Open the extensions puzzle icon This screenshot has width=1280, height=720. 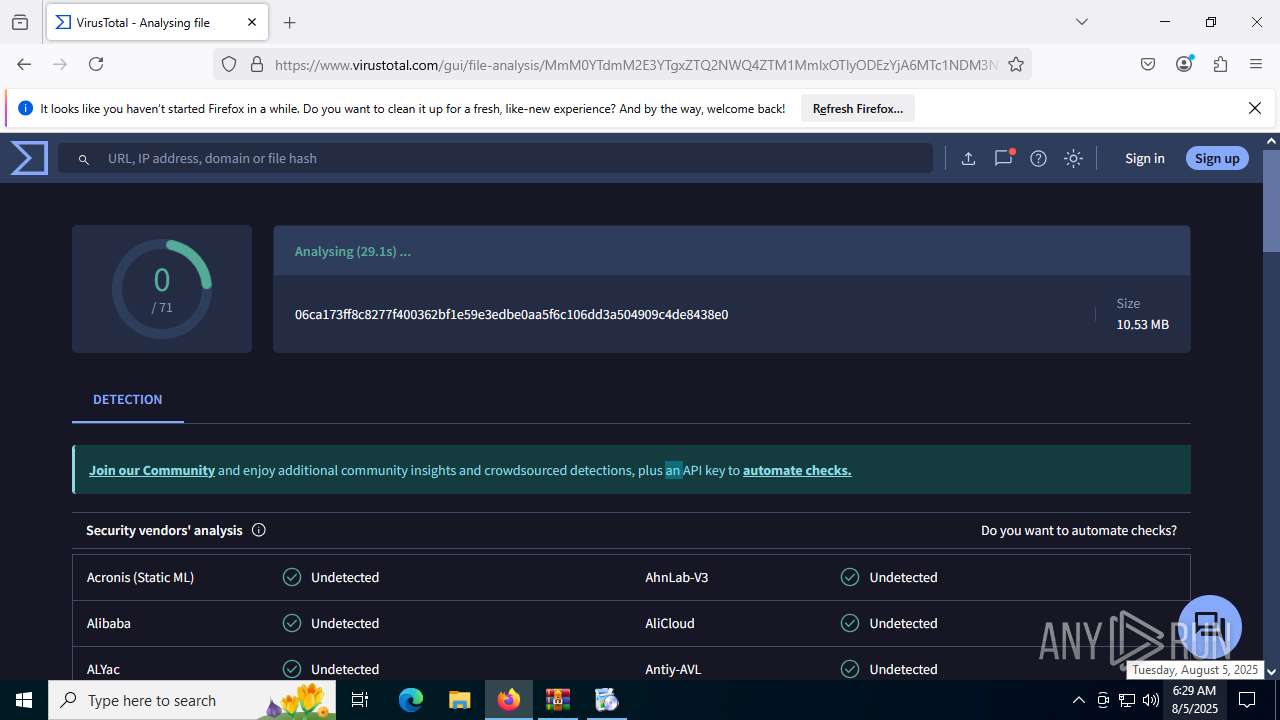pyautogui.click(x=1220, y=64)
